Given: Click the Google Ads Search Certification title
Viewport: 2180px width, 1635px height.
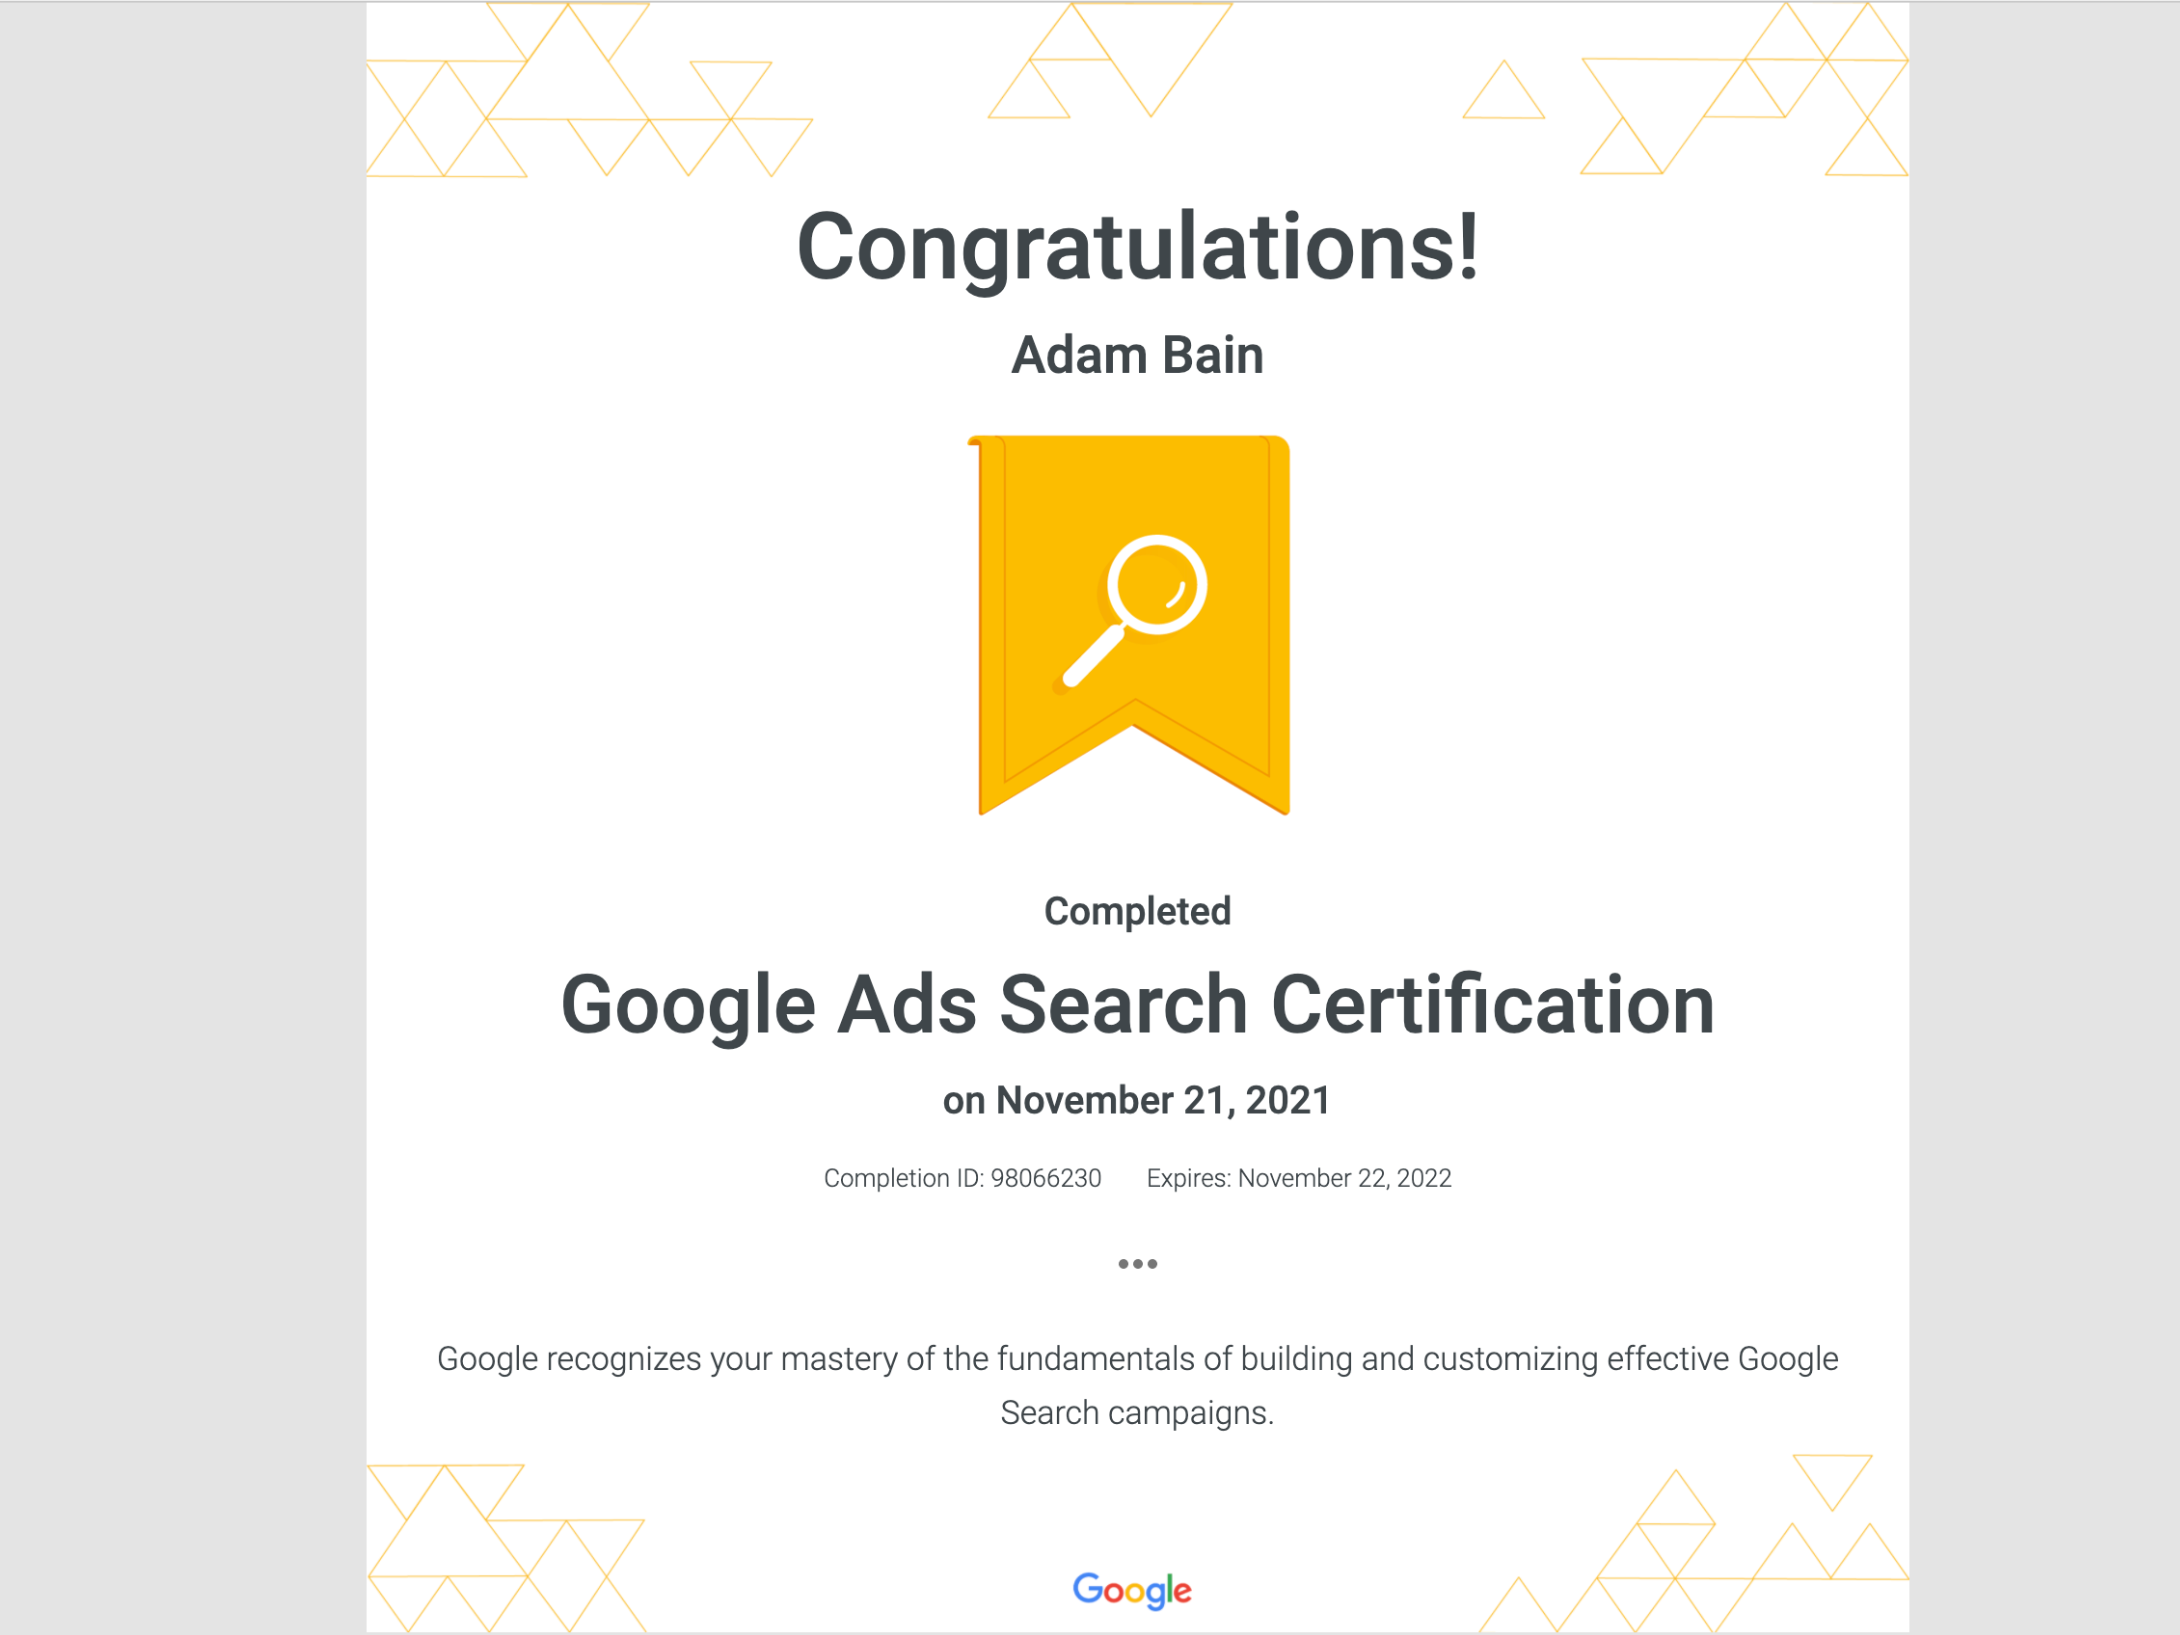Looking at the screenshot, I should (1137, 1005).
